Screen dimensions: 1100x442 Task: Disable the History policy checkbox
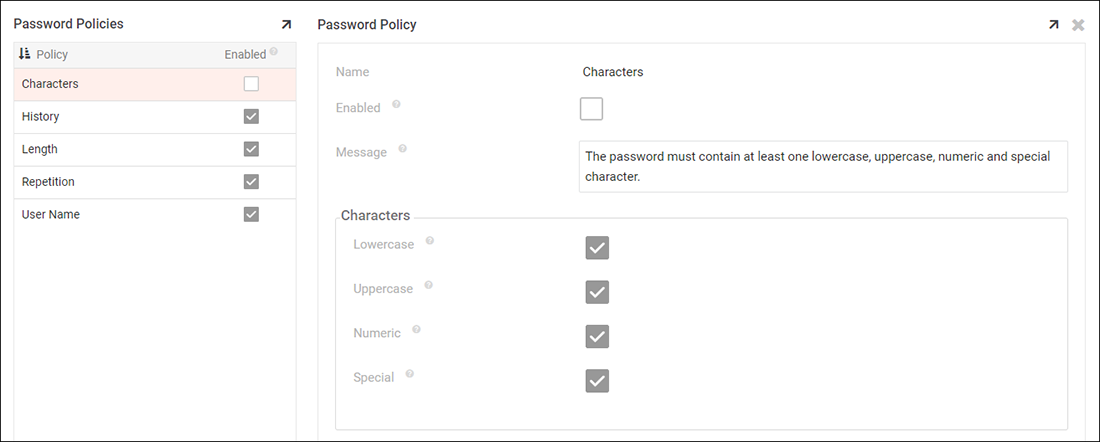click(251, 117)
